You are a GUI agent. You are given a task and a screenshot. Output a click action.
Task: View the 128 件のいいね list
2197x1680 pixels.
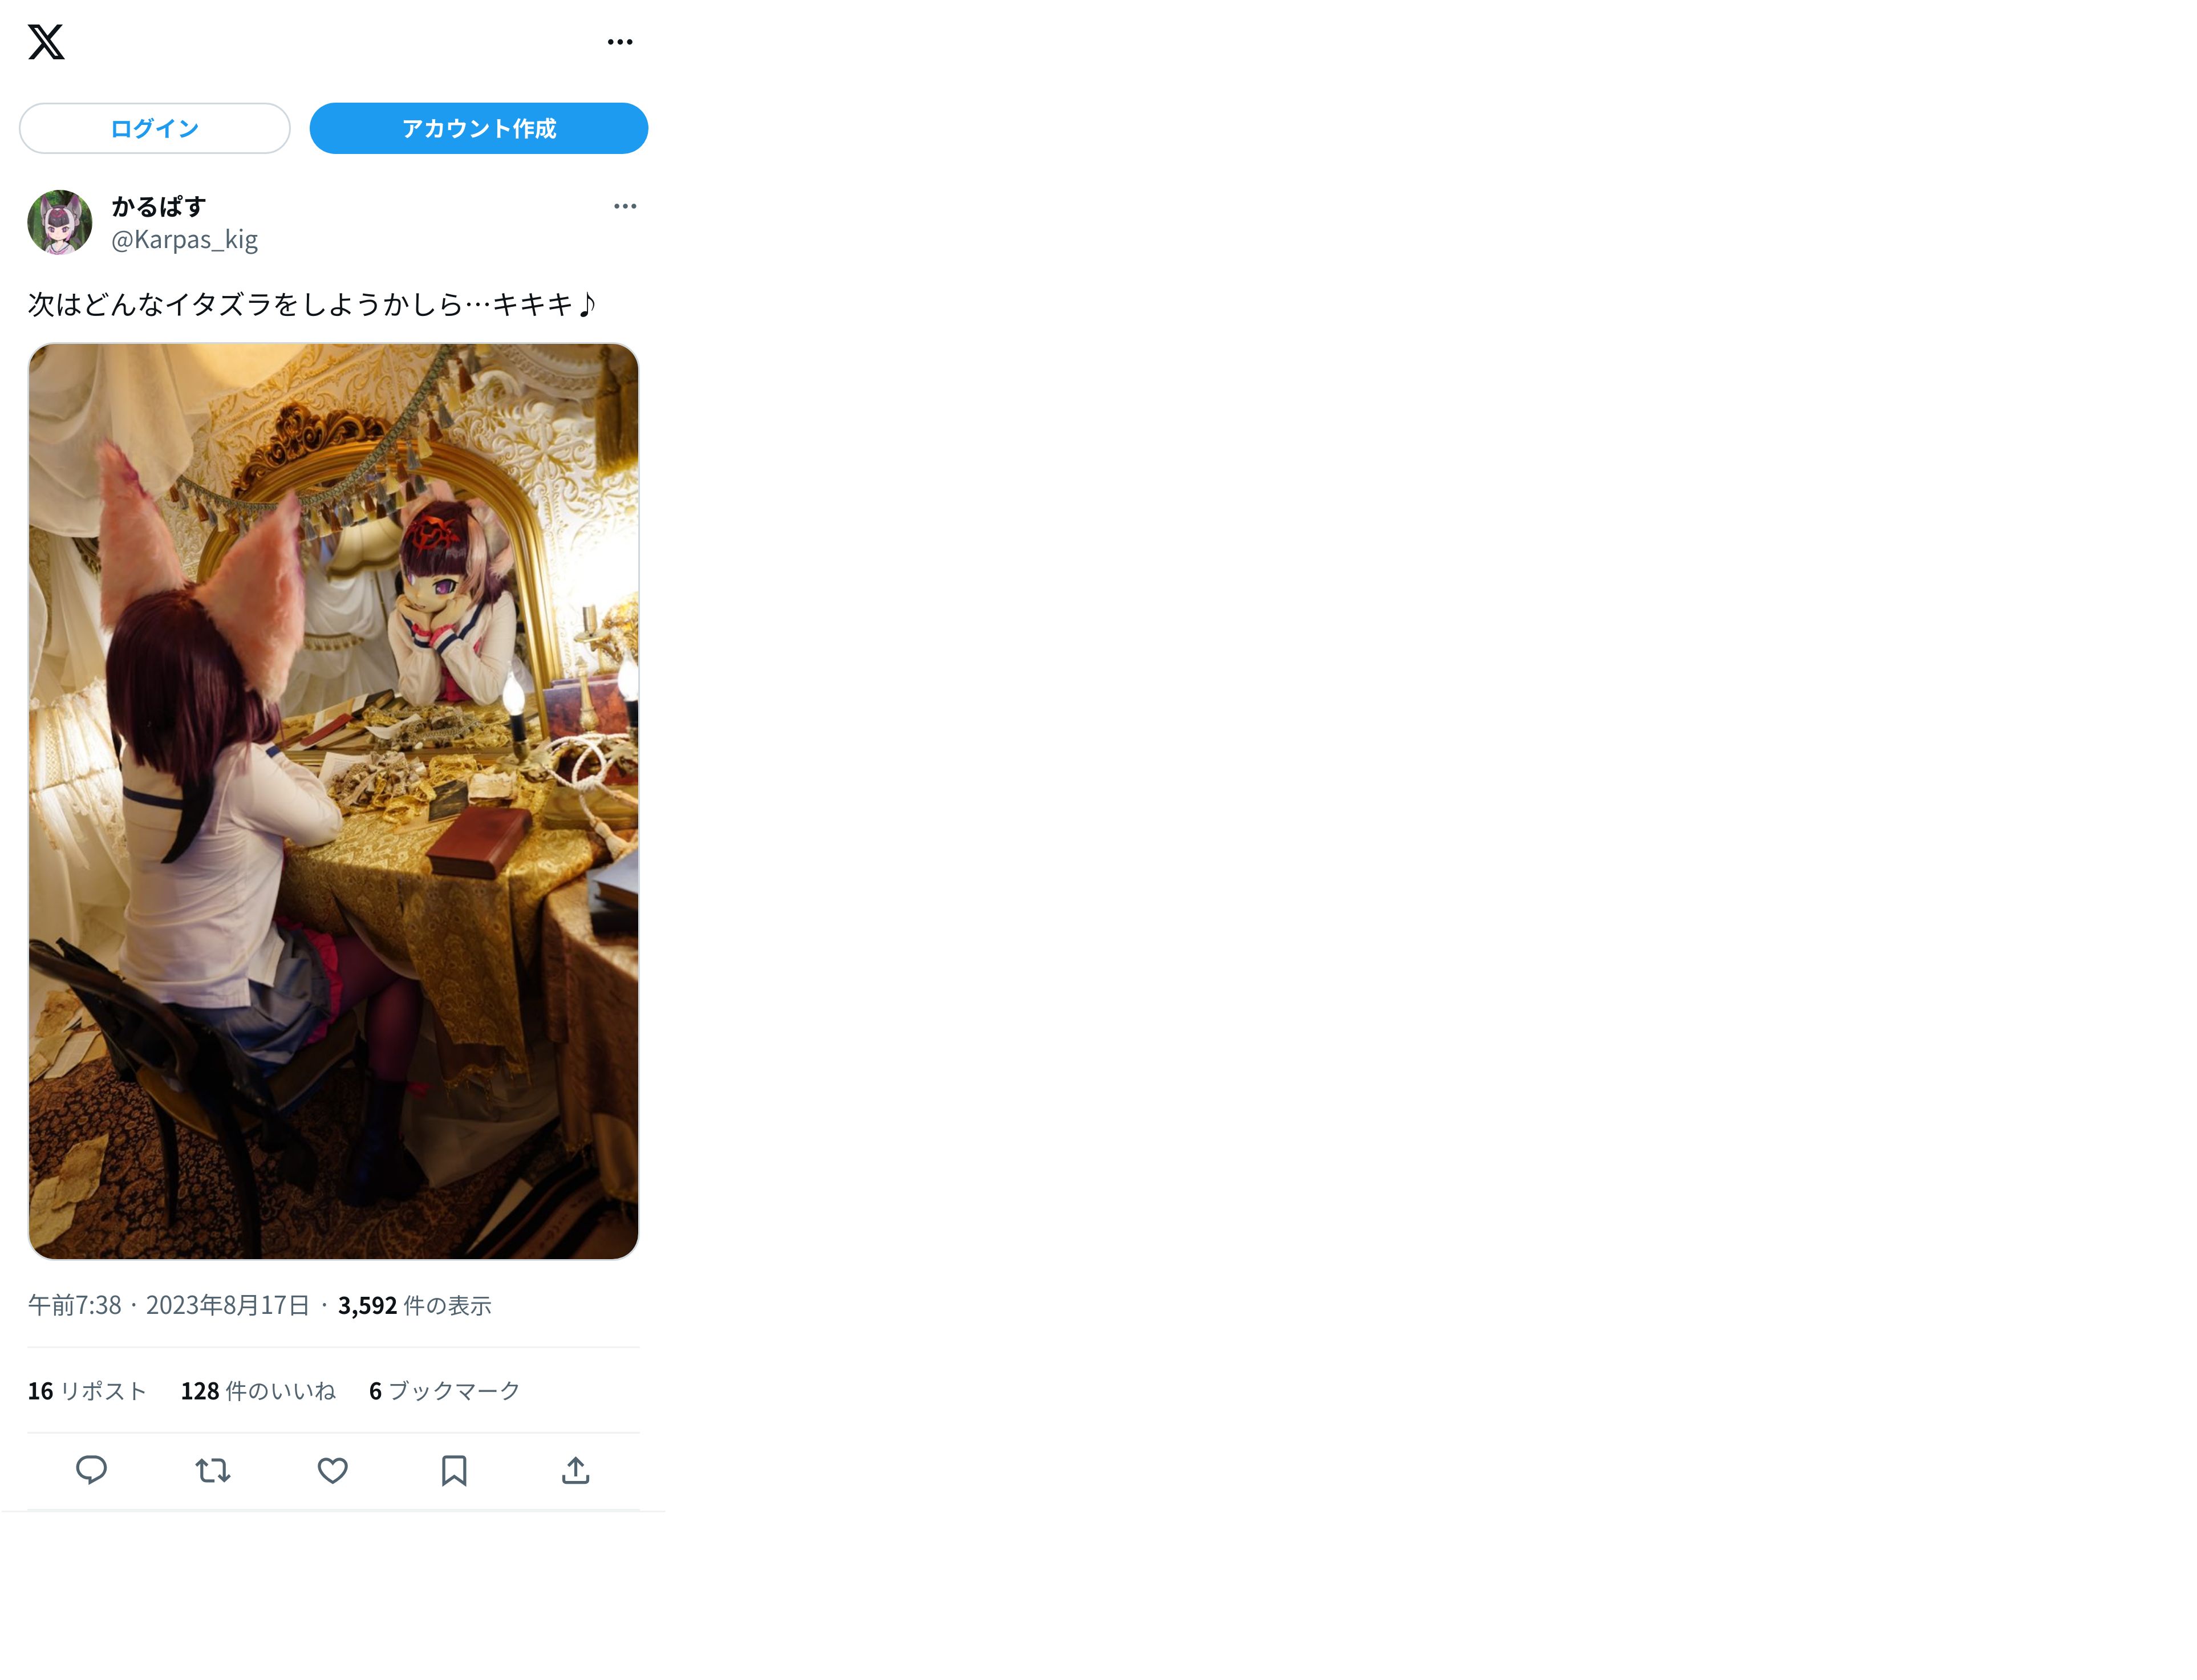click(x=258, y=1391)
